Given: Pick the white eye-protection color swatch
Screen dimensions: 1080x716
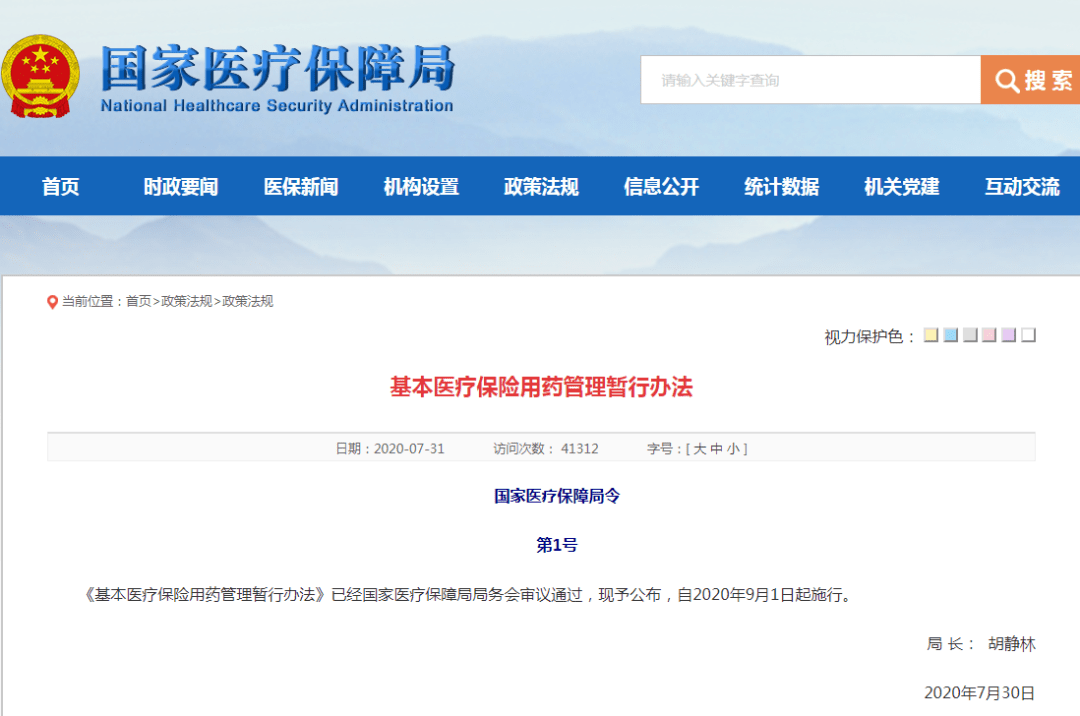Looking at the screenshot, I should click(x=1028, y=335).
